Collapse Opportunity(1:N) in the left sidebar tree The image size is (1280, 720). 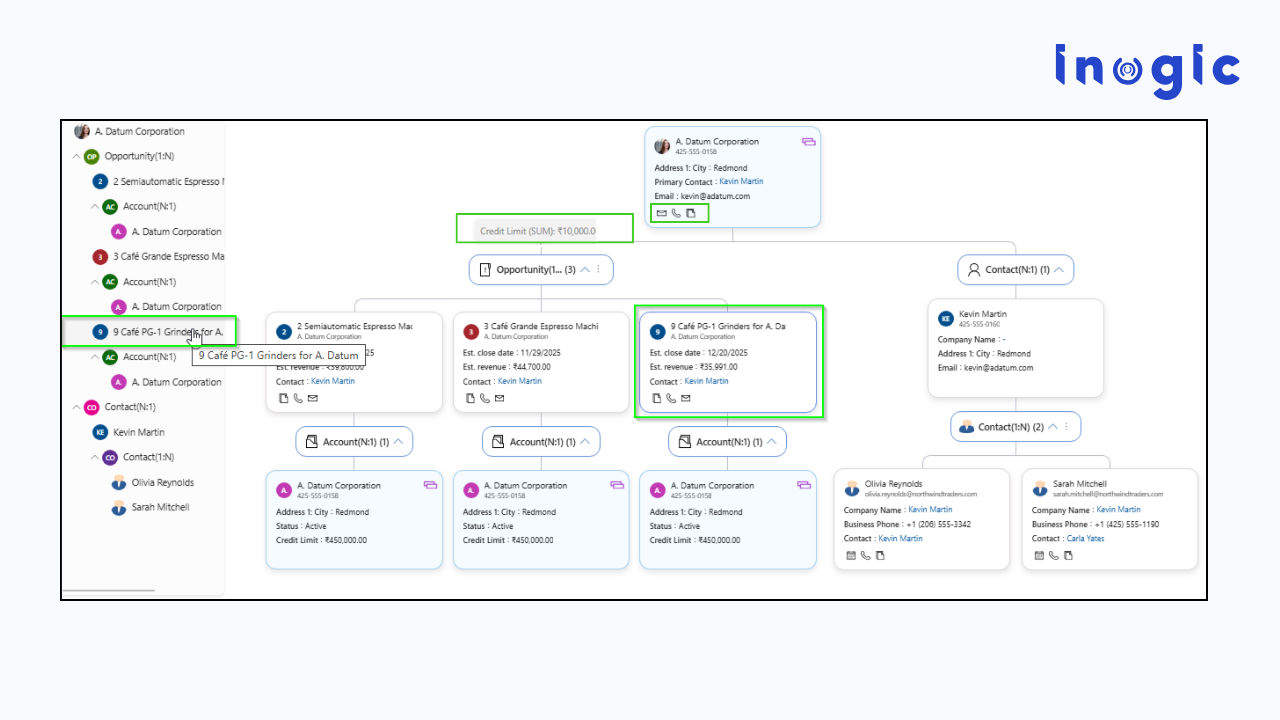click(x=76, y=156)
